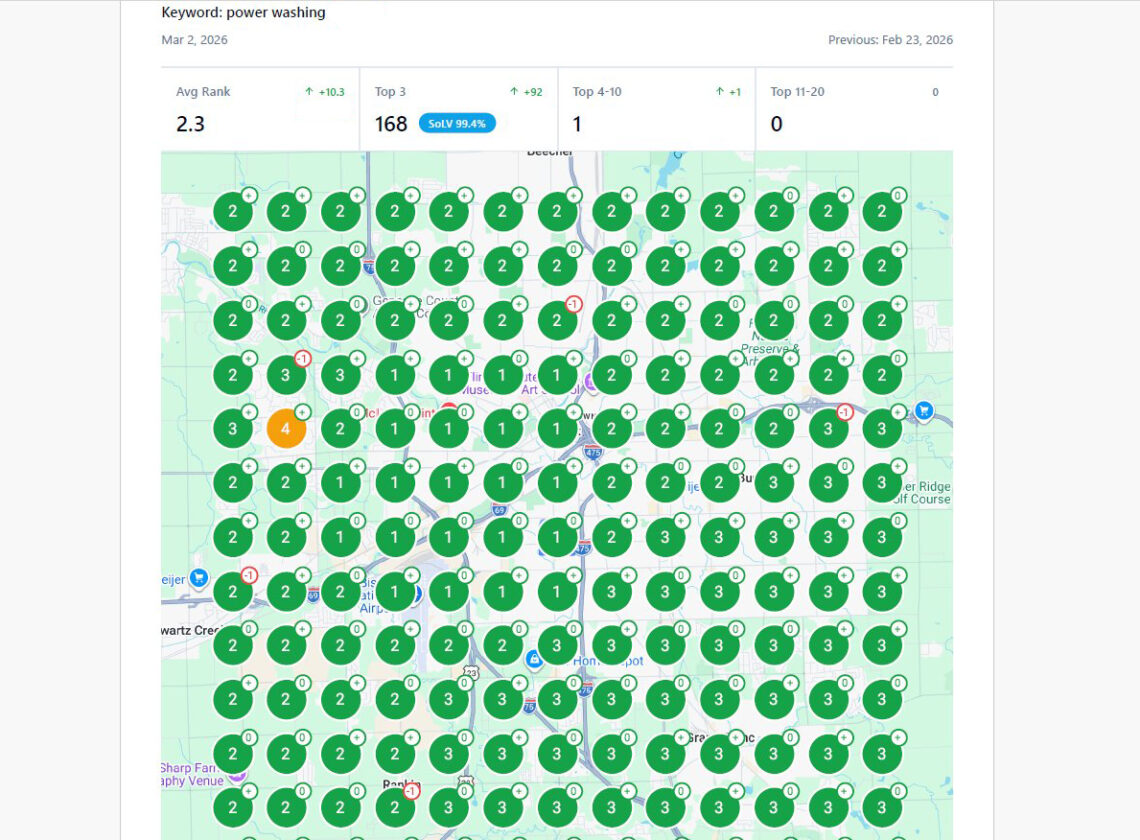1140x840 pixels.
Task: Open the SoLV 99.4% badge
Action: (457, 123)
